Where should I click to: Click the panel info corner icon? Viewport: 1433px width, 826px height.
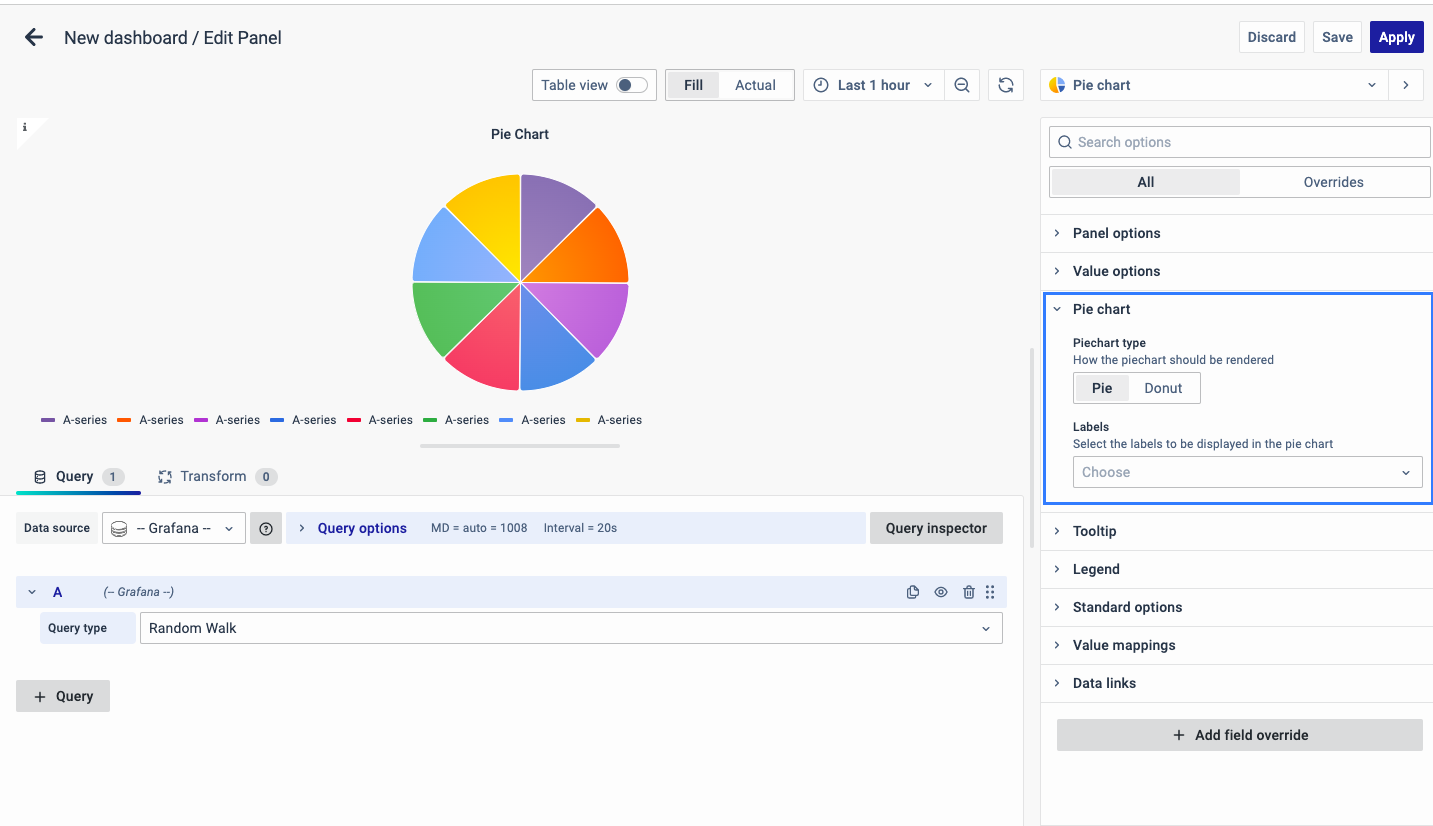[25, 128]
